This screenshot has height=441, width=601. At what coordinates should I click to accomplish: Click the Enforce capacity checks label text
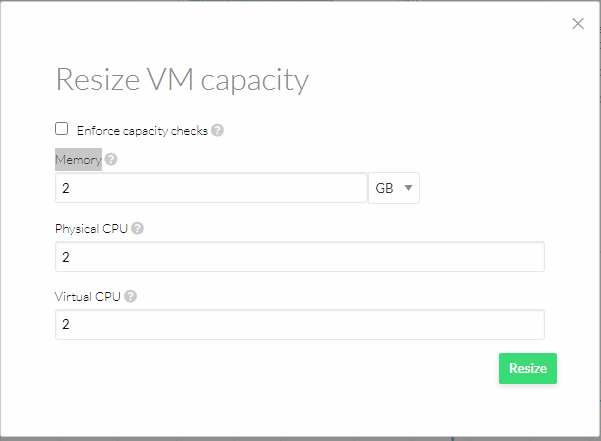click(142, 131)
